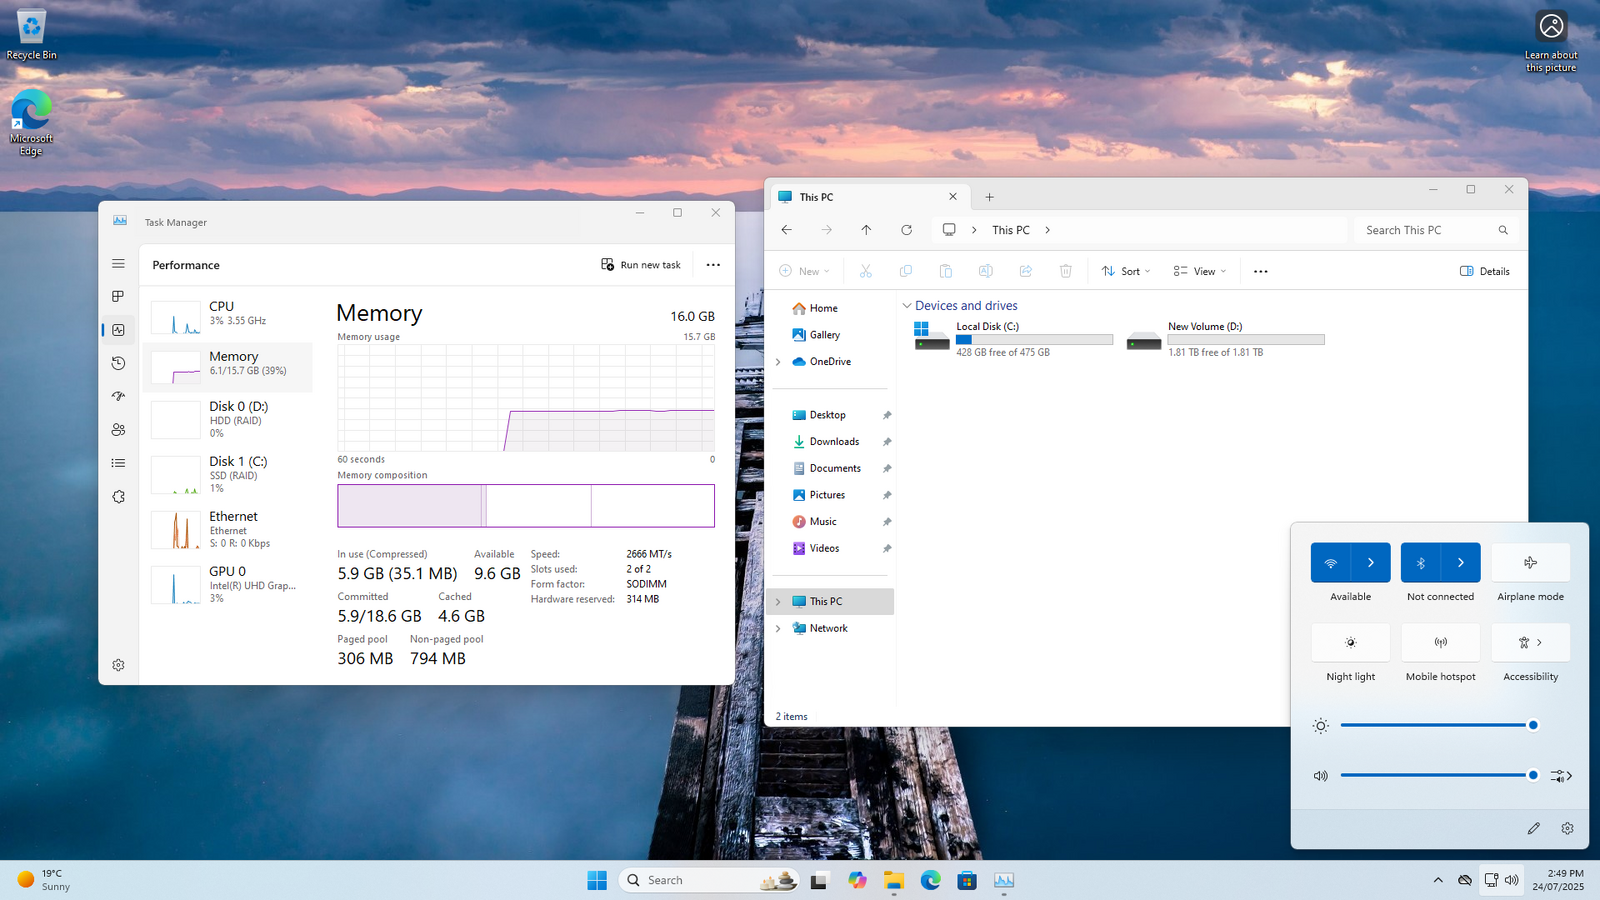Viewport: 1600px width, 900px height.
Task: Open Startup apps page in Task Manager
Action: pos(118,396)
